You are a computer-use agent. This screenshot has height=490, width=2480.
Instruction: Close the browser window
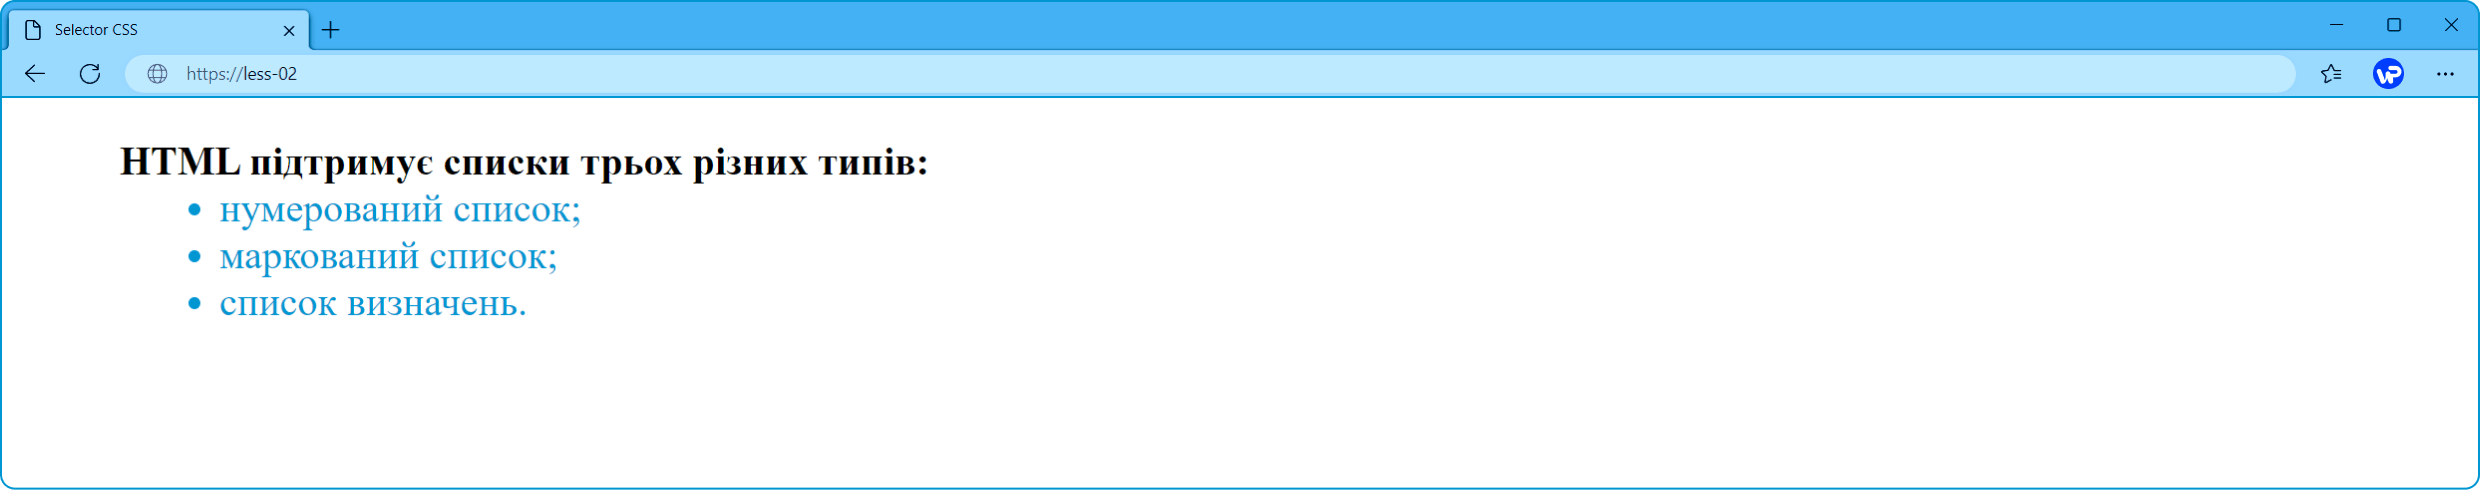(x=2450, y=25)
